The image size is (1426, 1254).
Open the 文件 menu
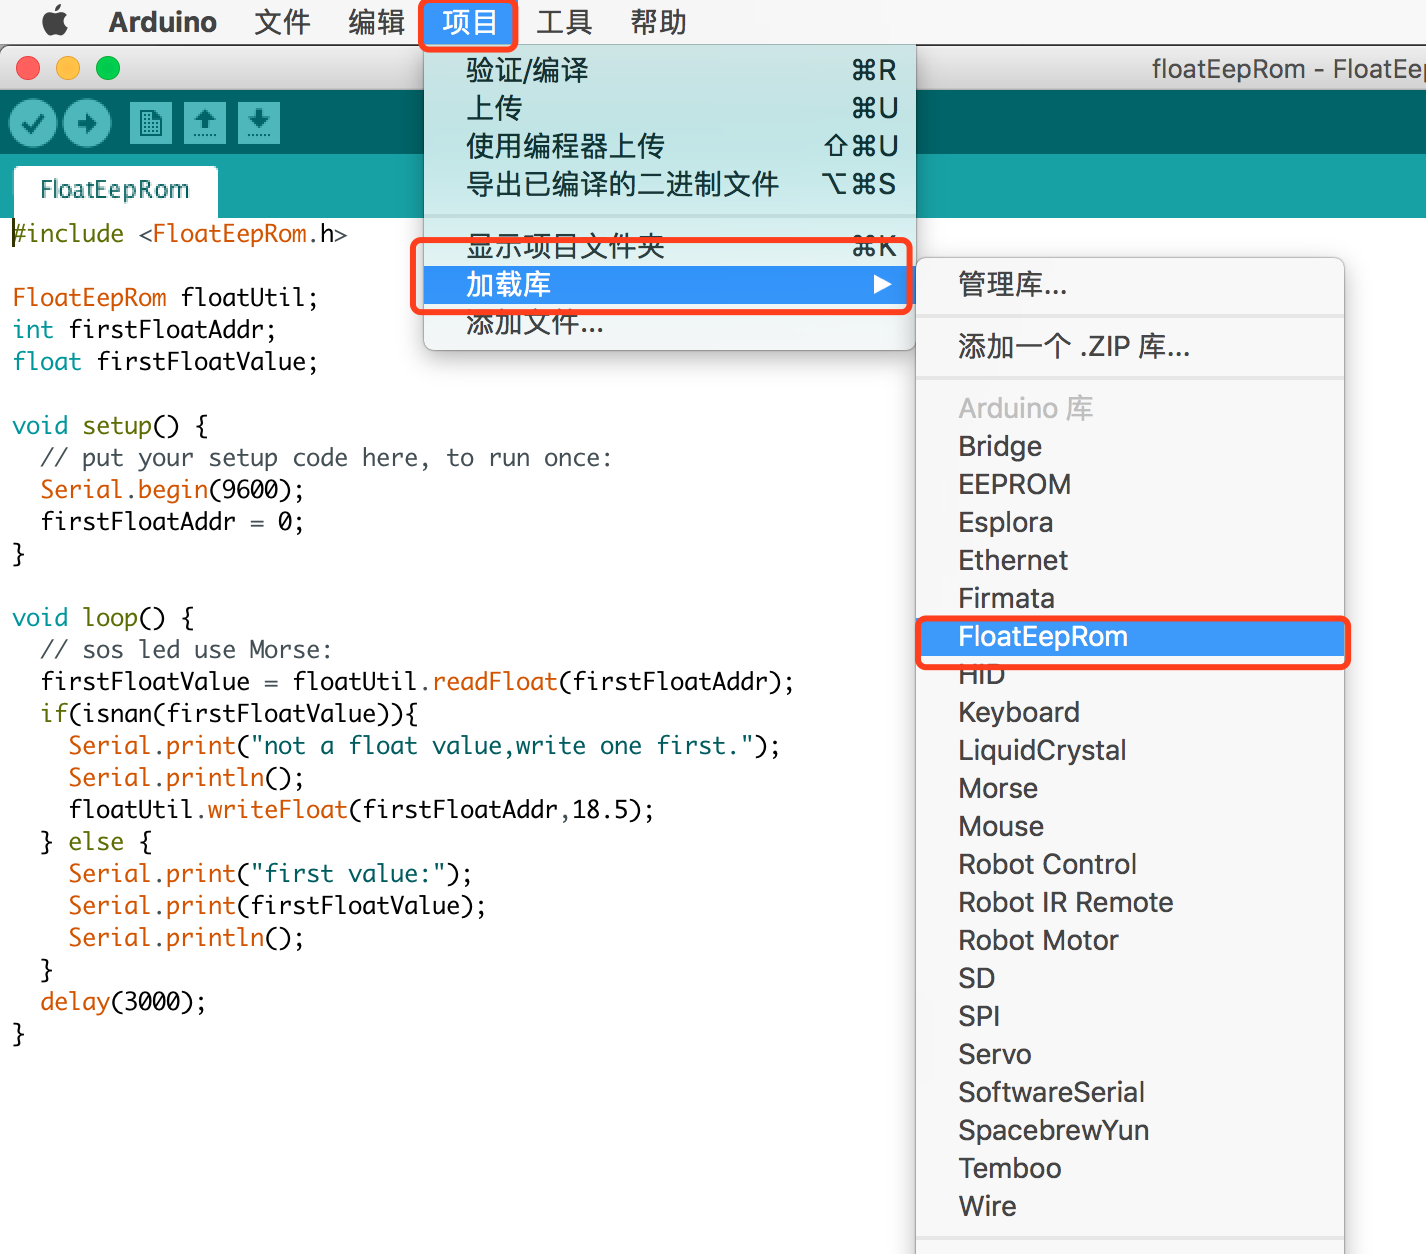coord(282,22)
